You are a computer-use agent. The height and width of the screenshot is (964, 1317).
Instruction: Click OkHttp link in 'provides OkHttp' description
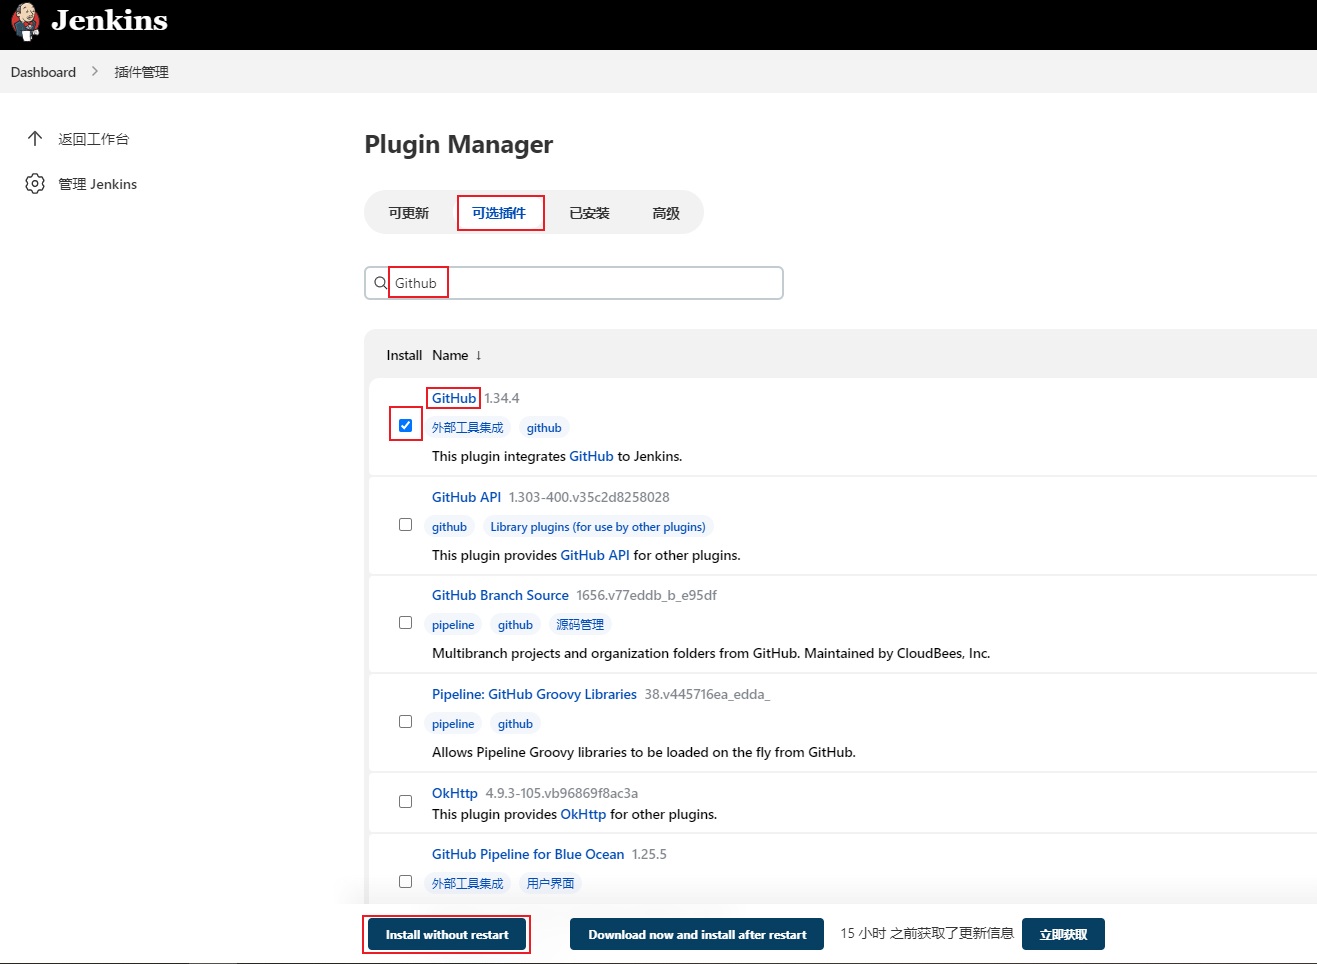[x=583, y=814]
